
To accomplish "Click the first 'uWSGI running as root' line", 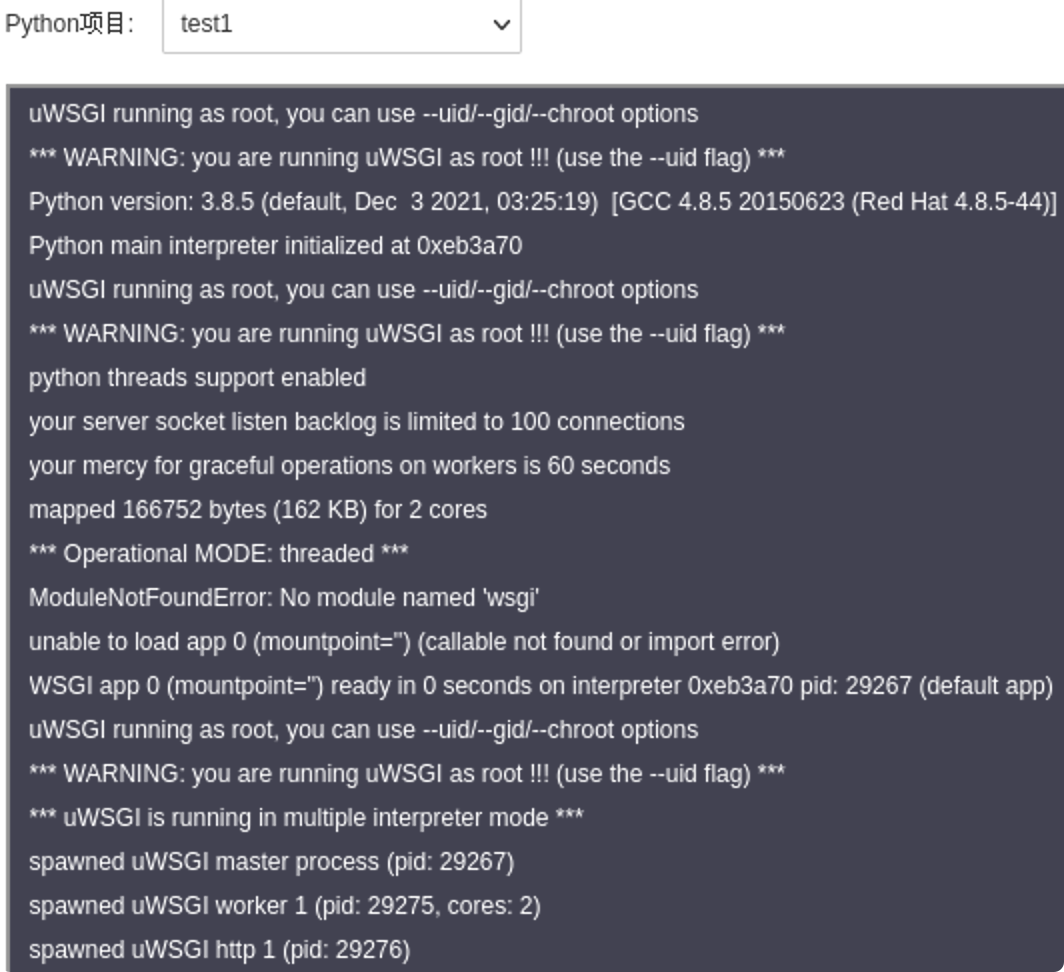I will click(x=363, y=114).
